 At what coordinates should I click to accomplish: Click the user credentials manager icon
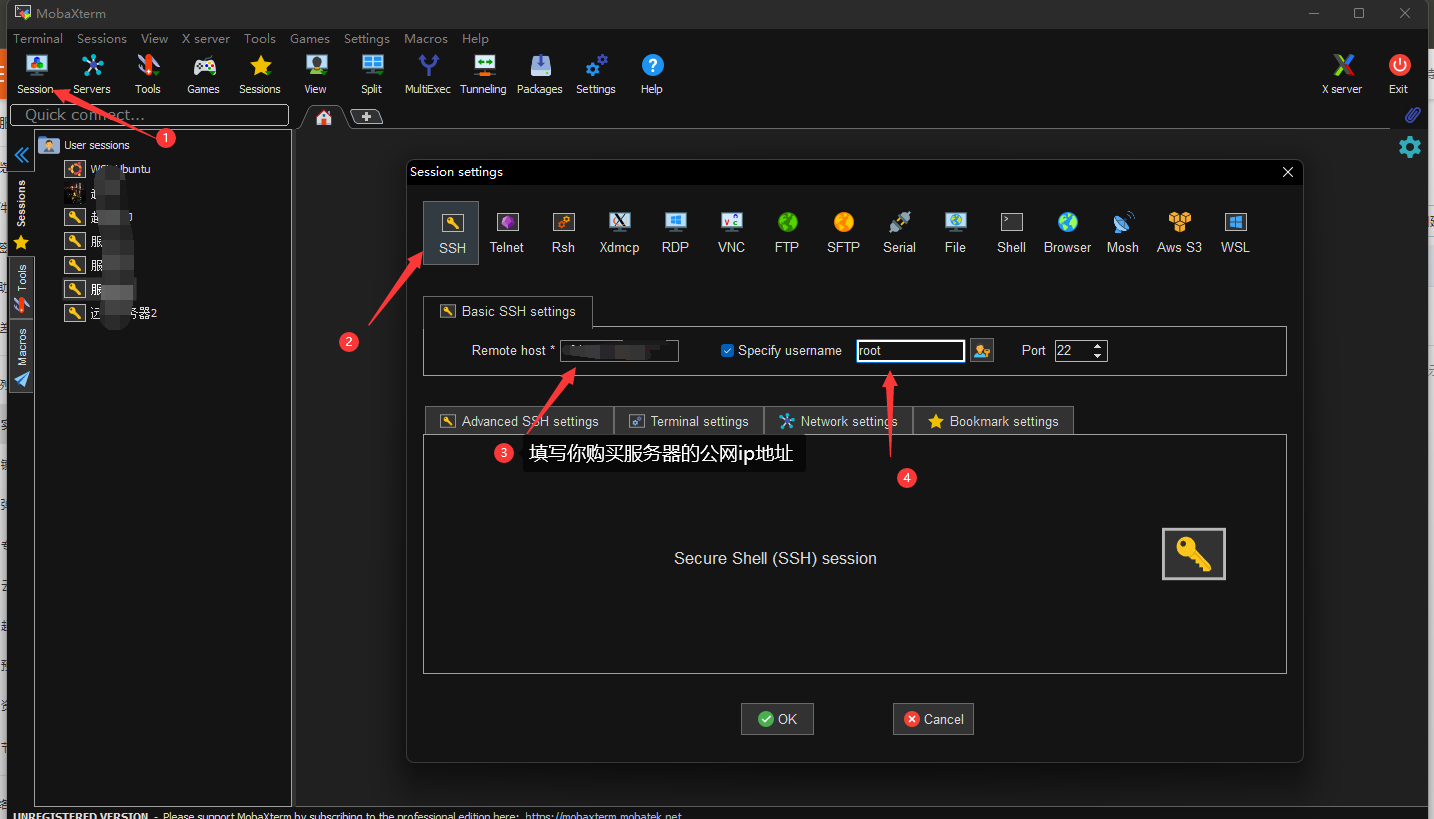(982, 350)
